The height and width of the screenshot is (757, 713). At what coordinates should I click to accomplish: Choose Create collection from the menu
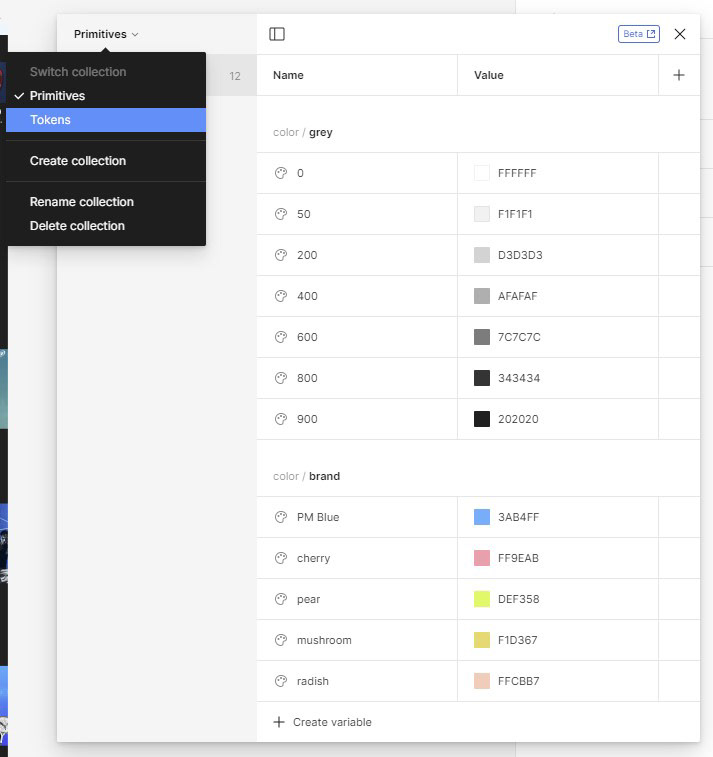(x=106, y=161)
